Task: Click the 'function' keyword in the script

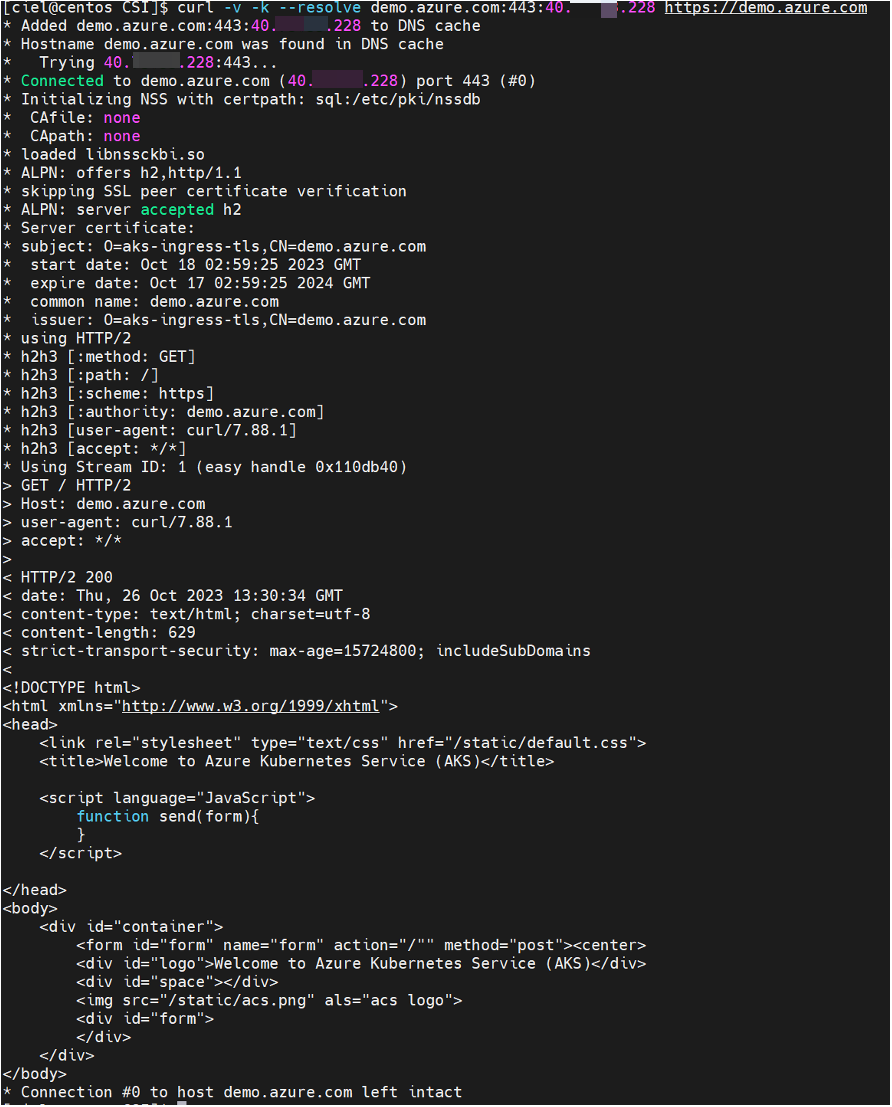Action: click(x=113, y=816)
